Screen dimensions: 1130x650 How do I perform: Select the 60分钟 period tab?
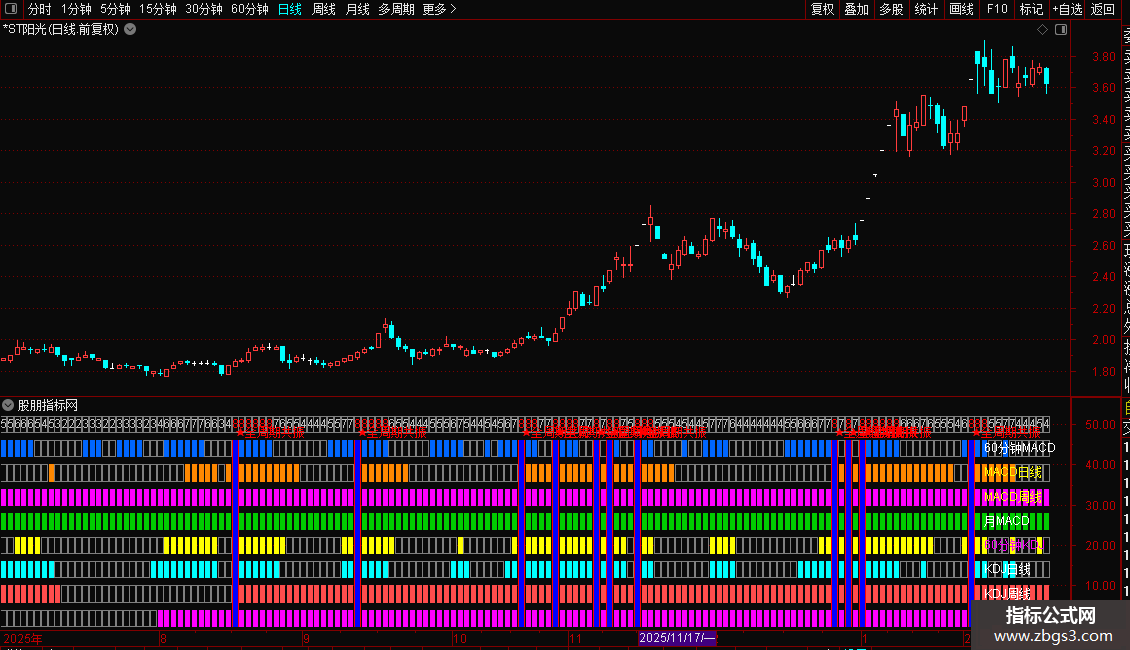tap(250, 9)
